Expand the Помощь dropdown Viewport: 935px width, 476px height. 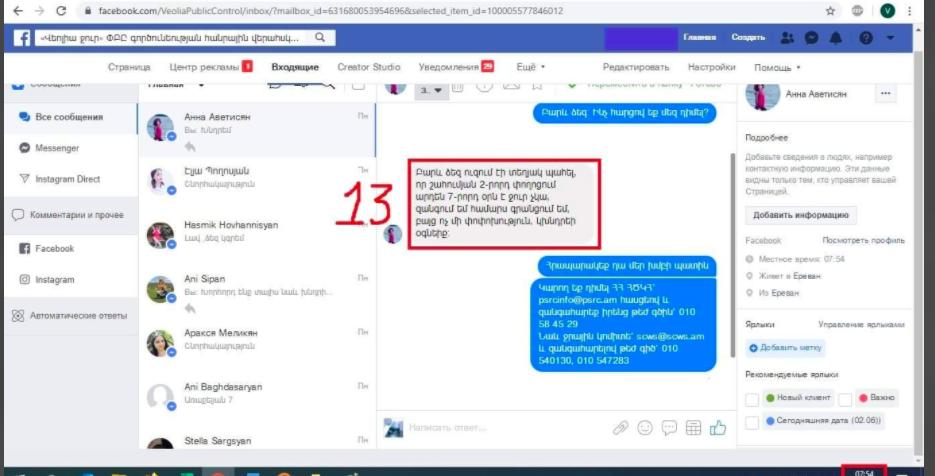click(777, 67)
